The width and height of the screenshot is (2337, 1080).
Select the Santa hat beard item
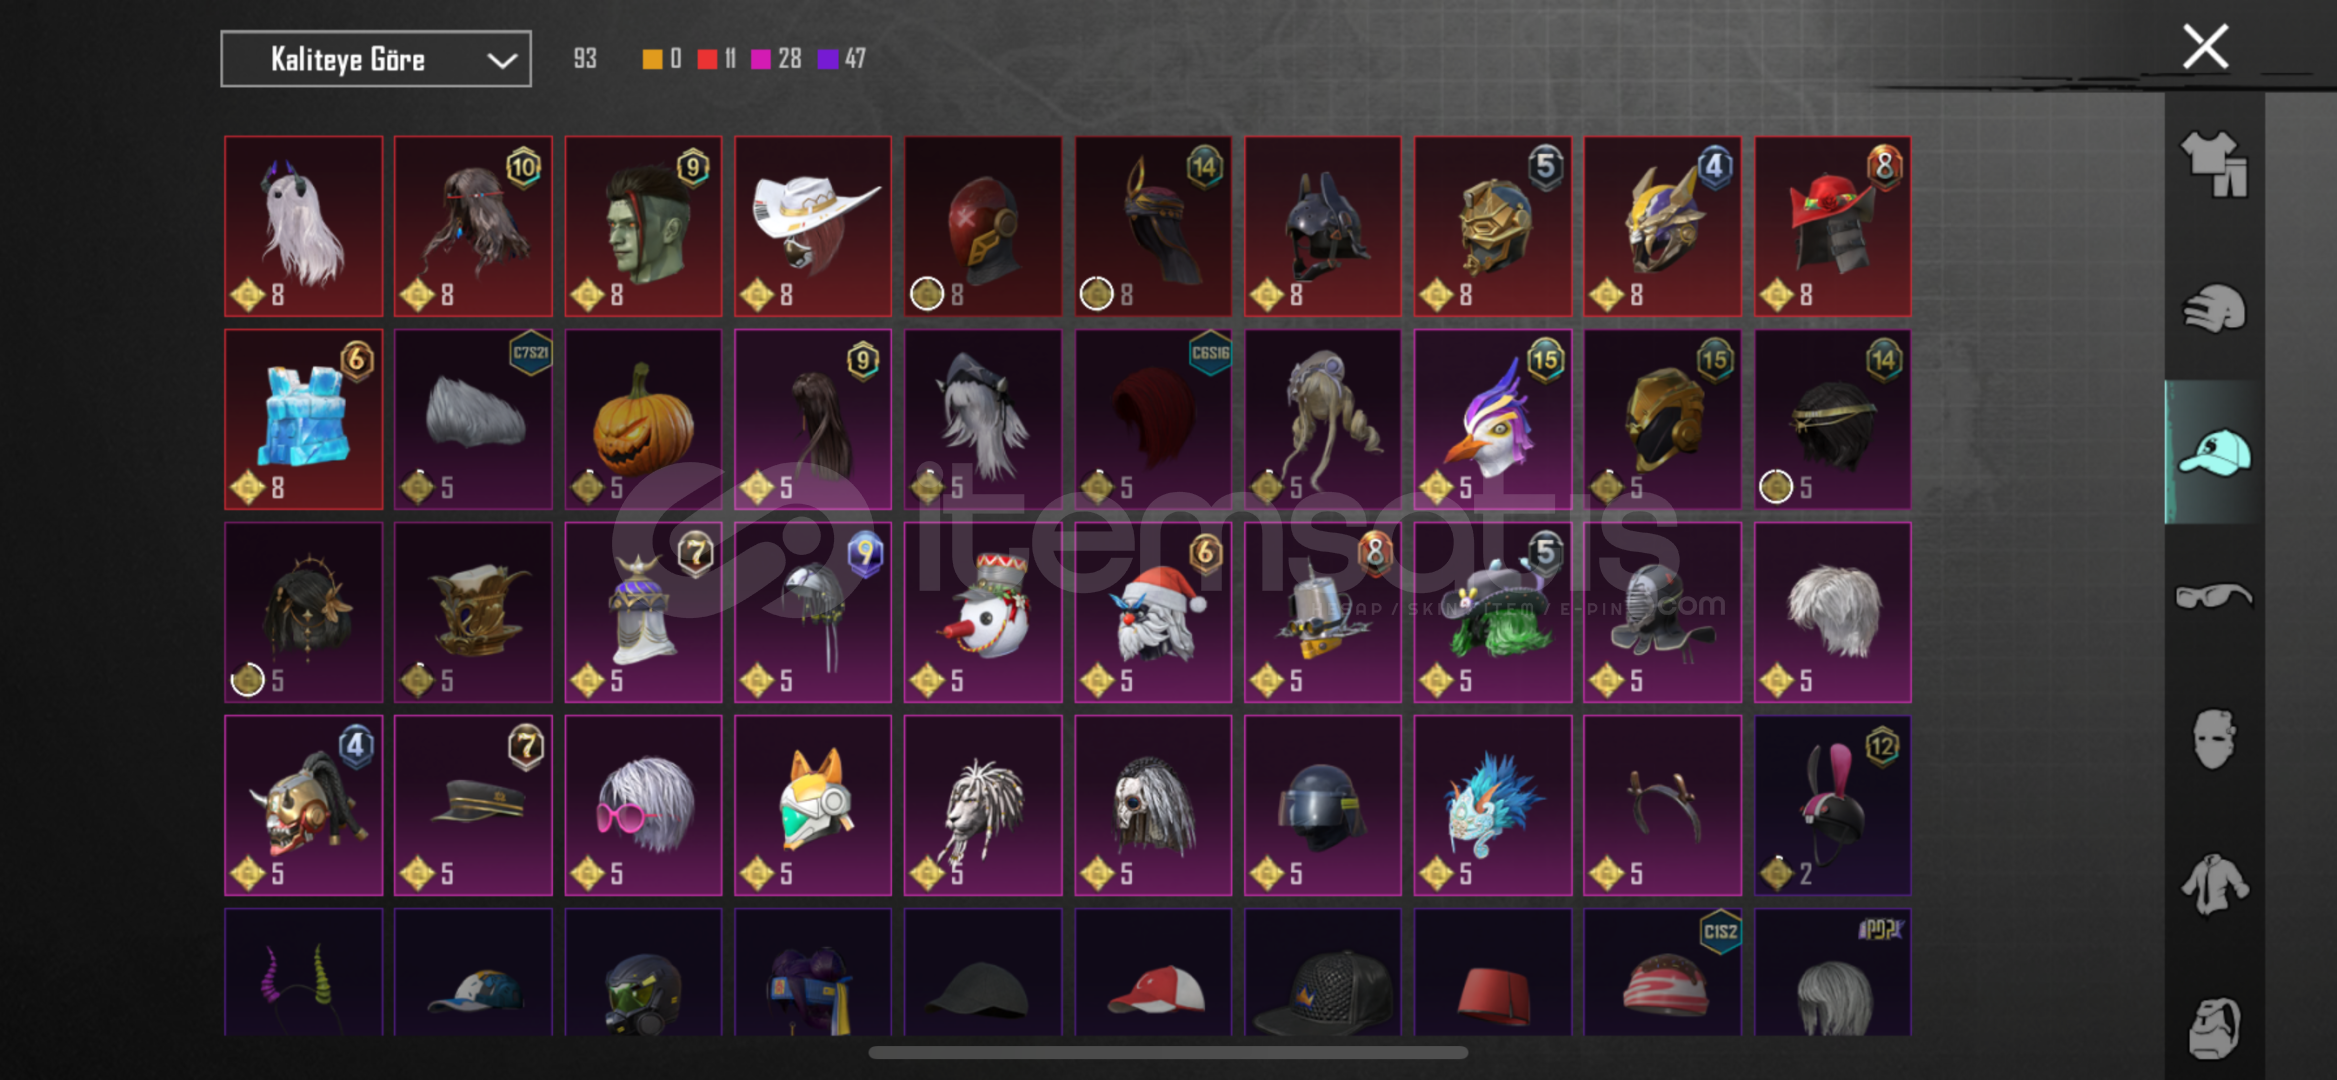[1153, 613]
